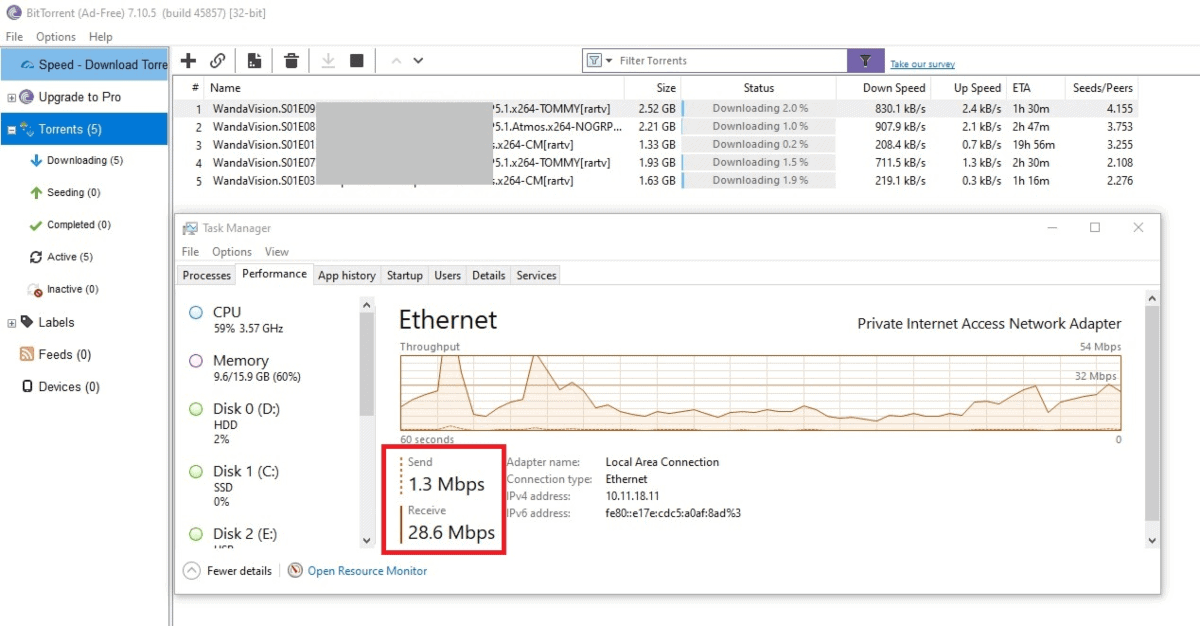1200x626 pixels.
Task: Switch to App history tab
Action: click(x=347, y=275)
